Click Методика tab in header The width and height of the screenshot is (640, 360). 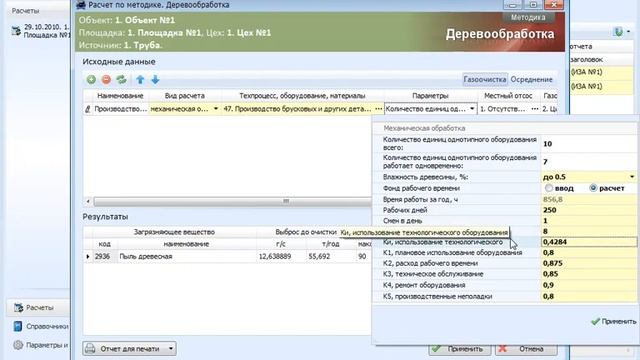coord(528,18)
